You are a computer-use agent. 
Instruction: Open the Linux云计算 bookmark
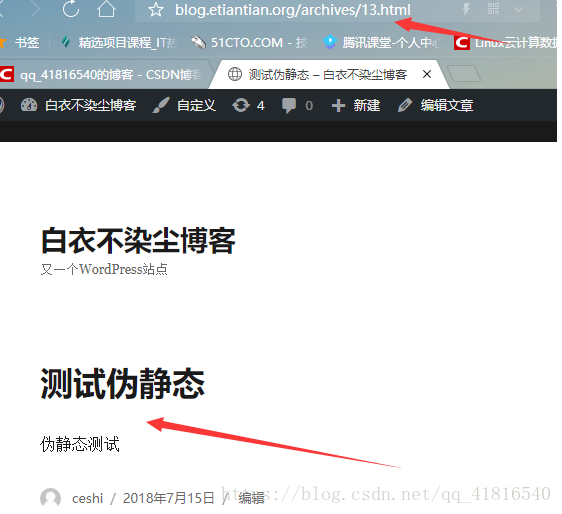click(505, 43)
